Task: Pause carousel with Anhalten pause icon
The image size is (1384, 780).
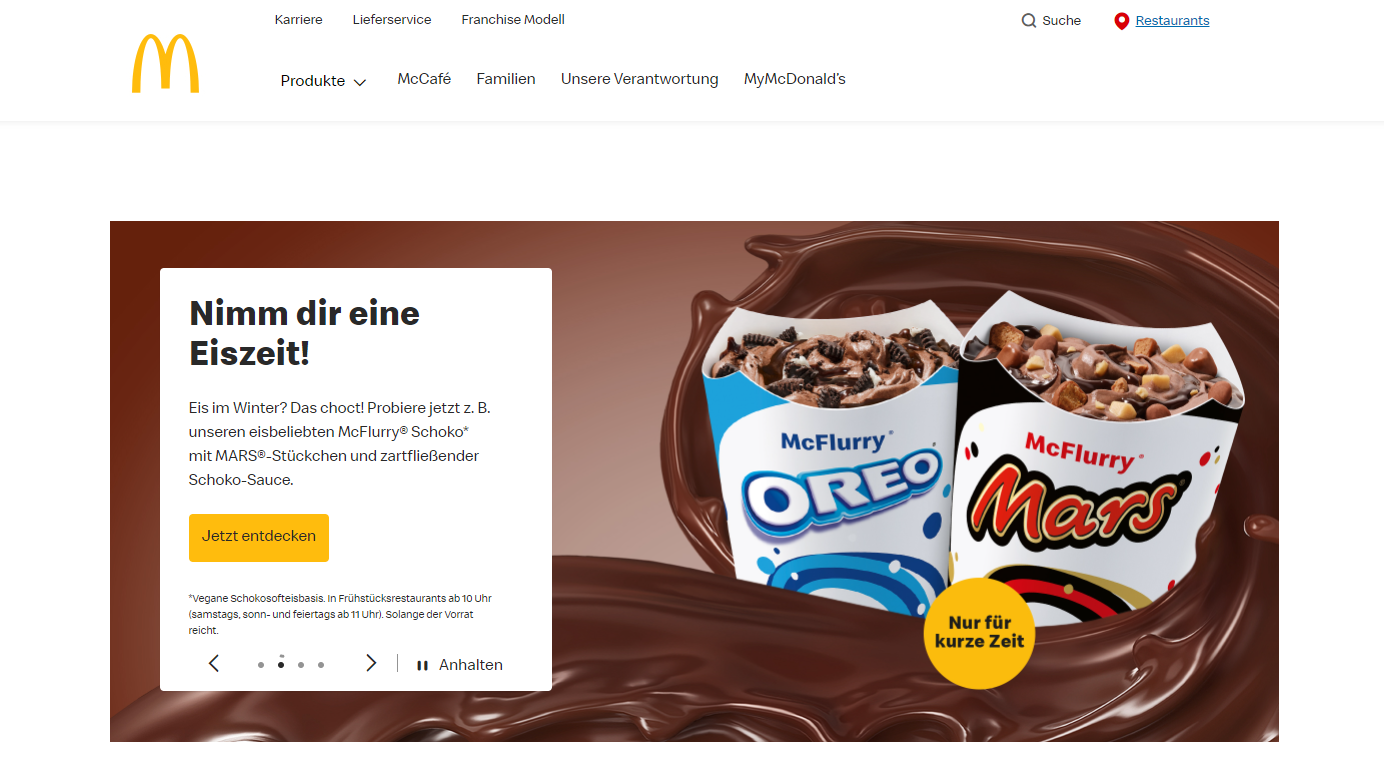Action: 422,665
